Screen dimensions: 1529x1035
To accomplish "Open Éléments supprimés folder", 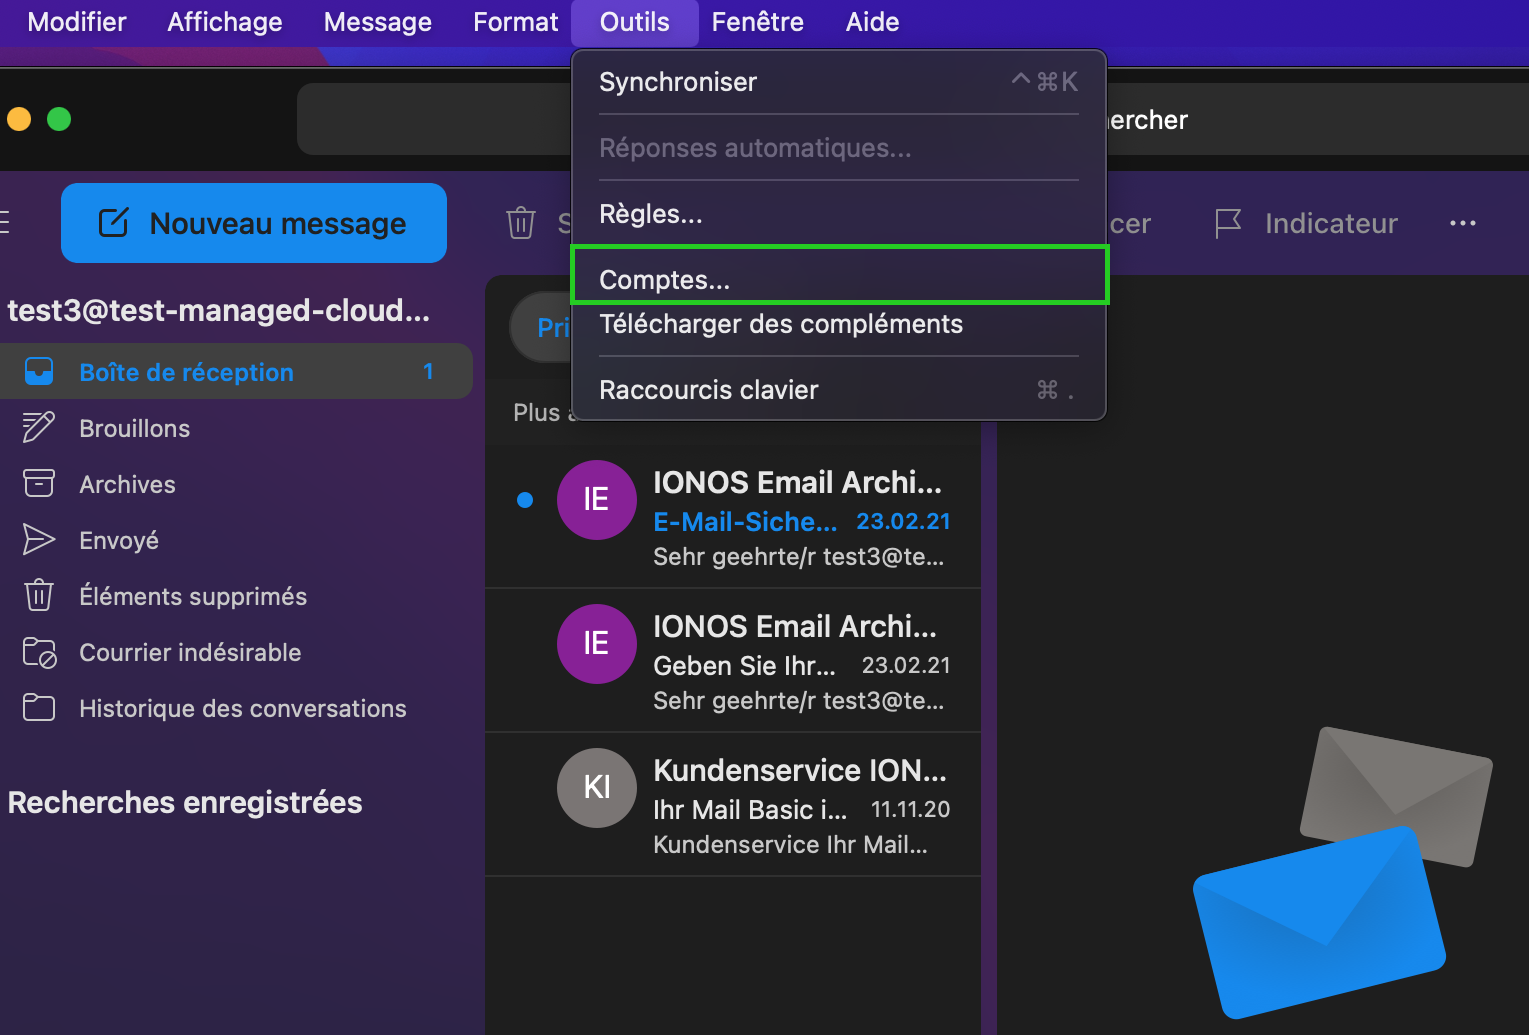I will (x=236, y=596).
